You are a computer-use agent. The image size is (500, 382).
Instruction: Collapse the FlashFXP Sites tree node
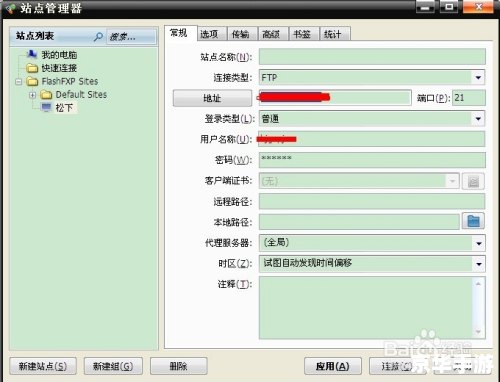pos(19,82)
